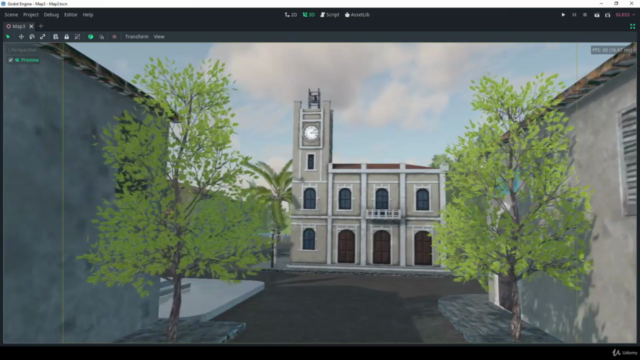Toggle local space green cube icon

[91, 37]
